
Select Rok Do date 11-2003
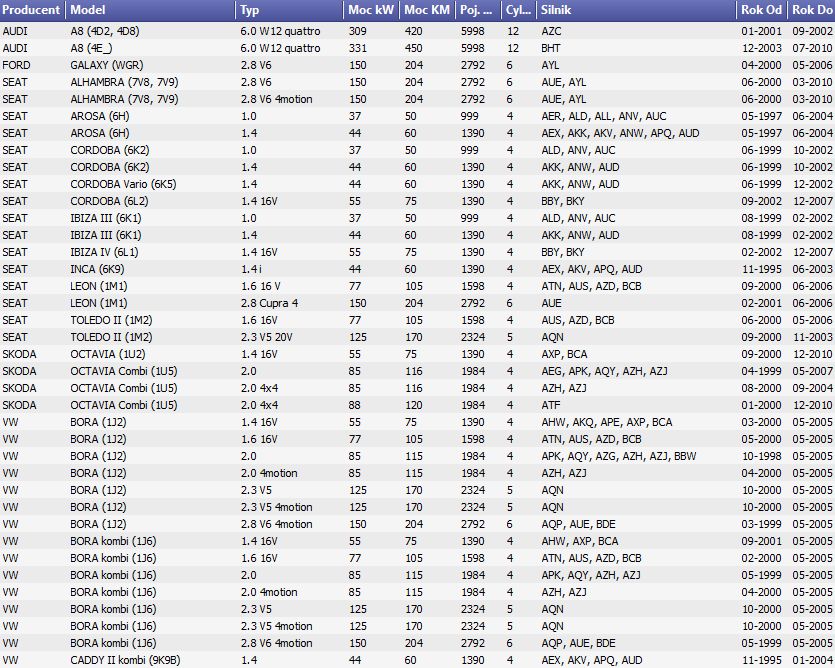point(812,338)
